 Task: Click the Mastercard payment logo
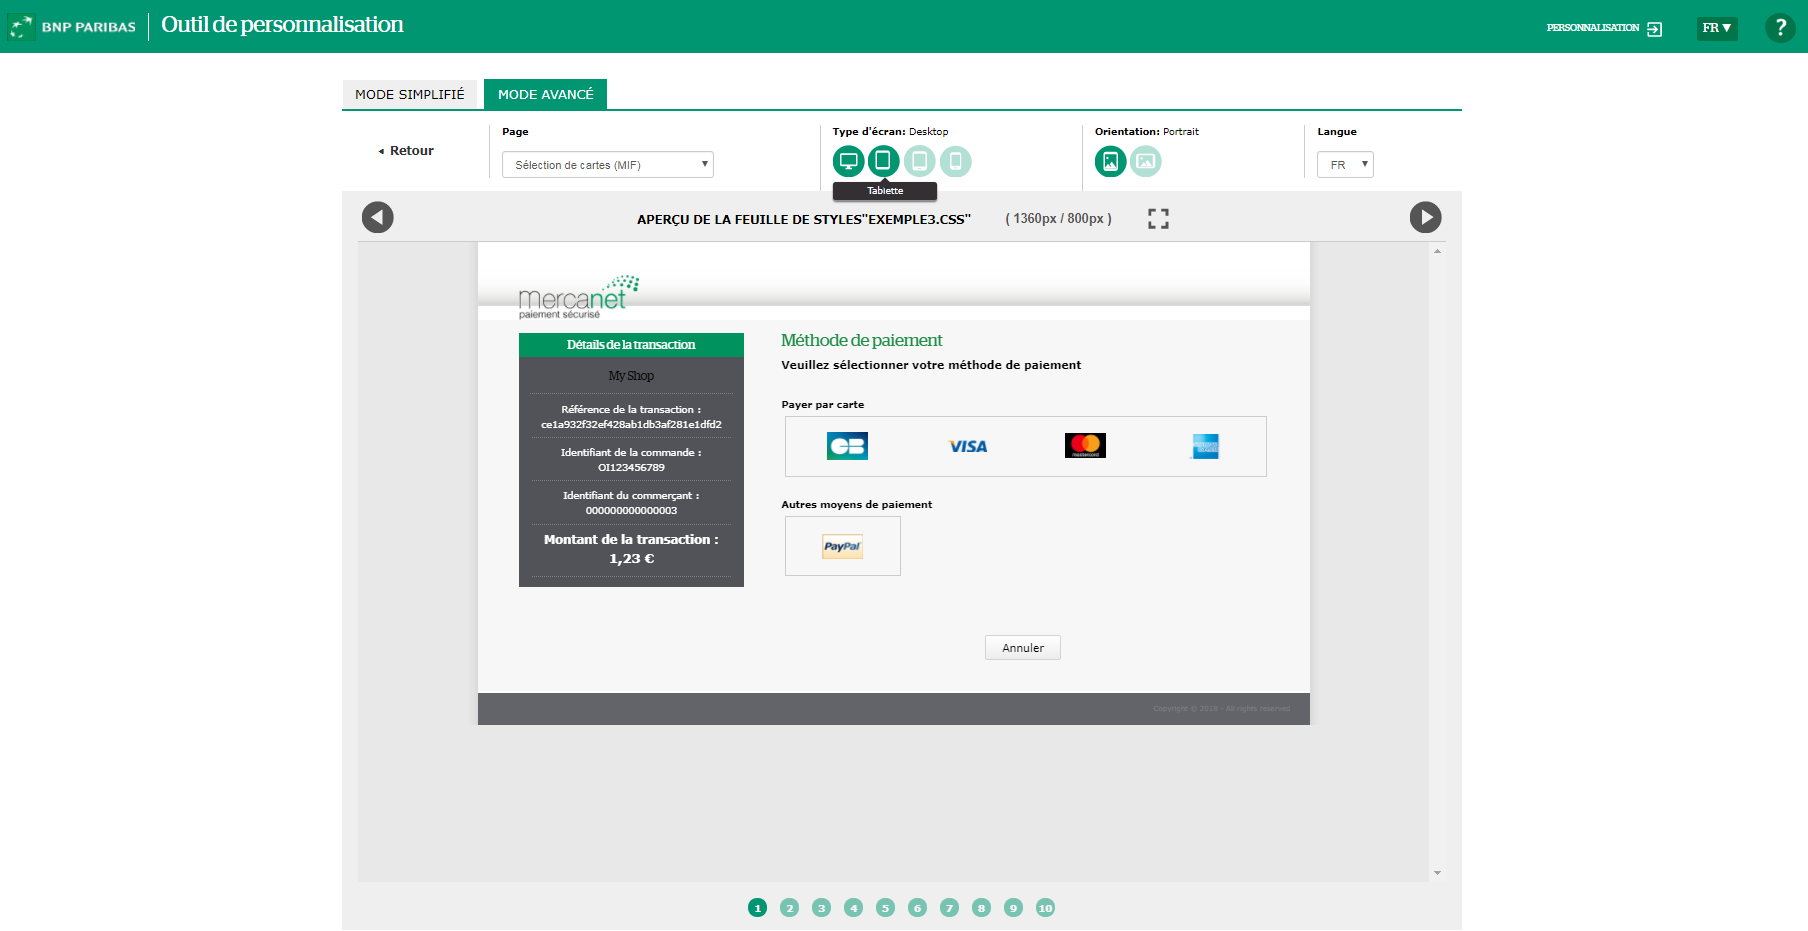(x=1085, y=446)
